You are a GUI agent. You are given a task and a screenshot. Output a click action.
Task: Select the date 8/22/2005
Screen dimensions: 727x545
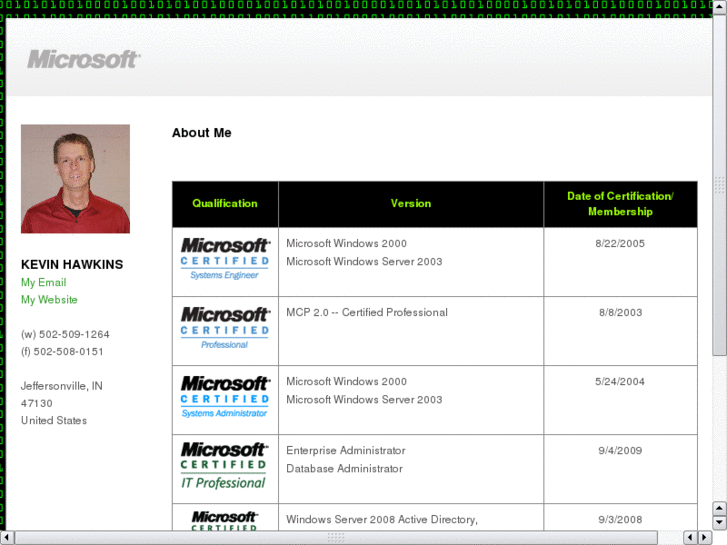point(620,244)
